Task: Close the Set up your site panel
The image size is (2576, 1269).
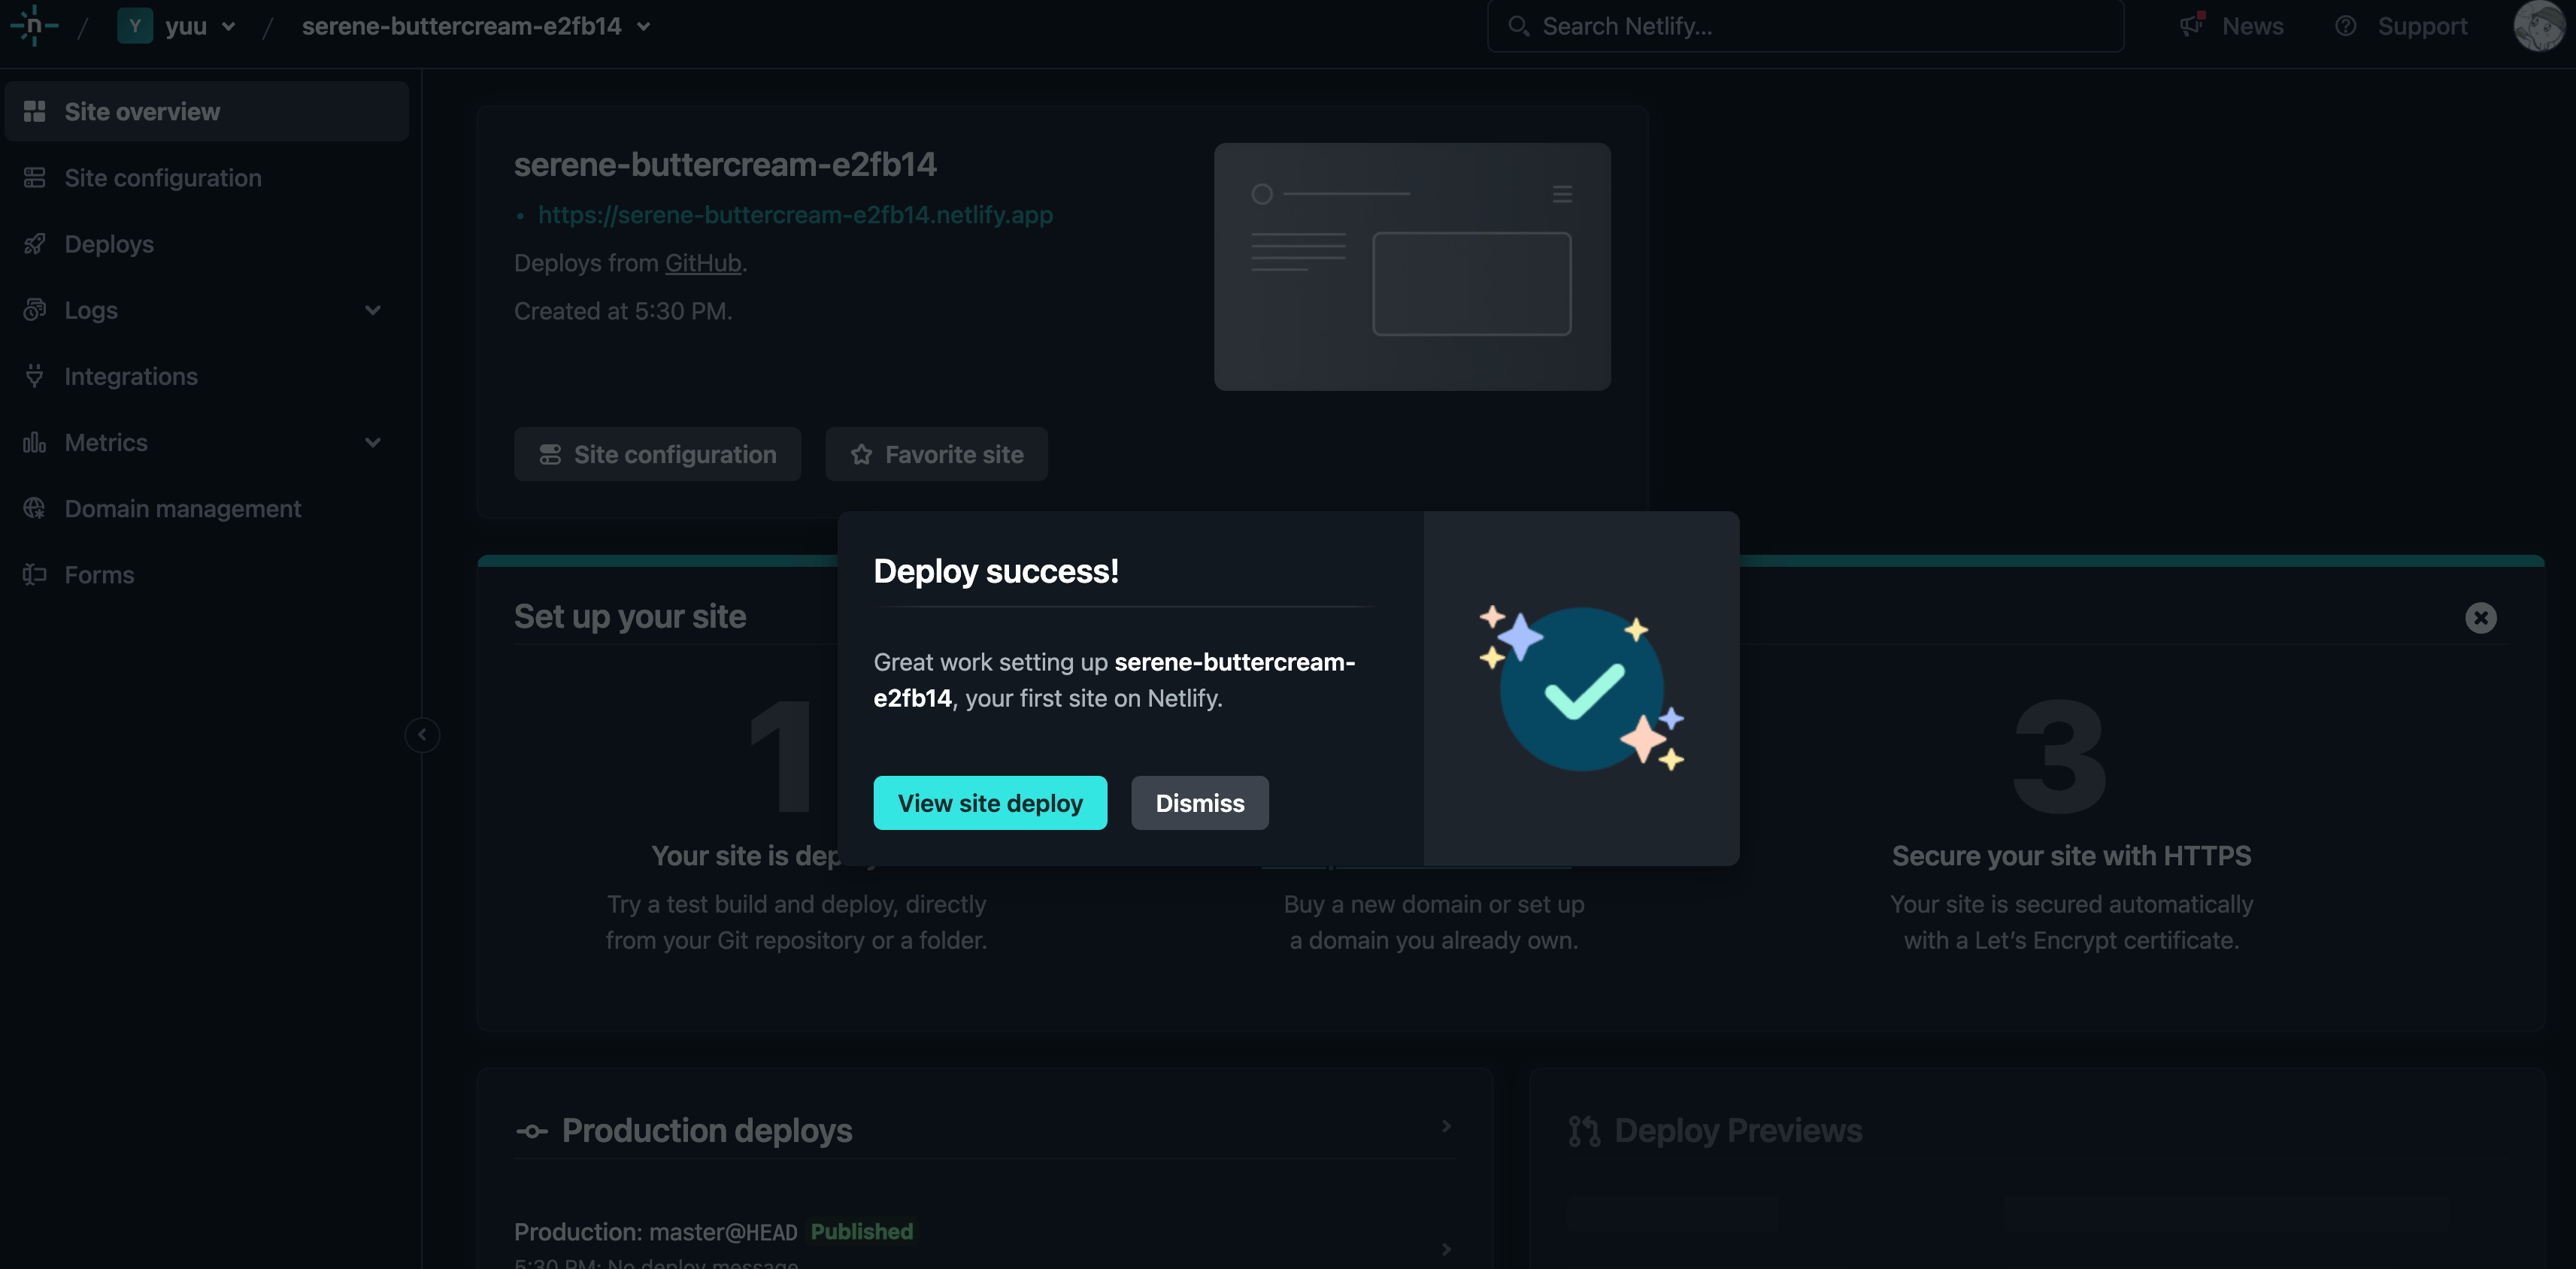Action: click(2481, 618)
